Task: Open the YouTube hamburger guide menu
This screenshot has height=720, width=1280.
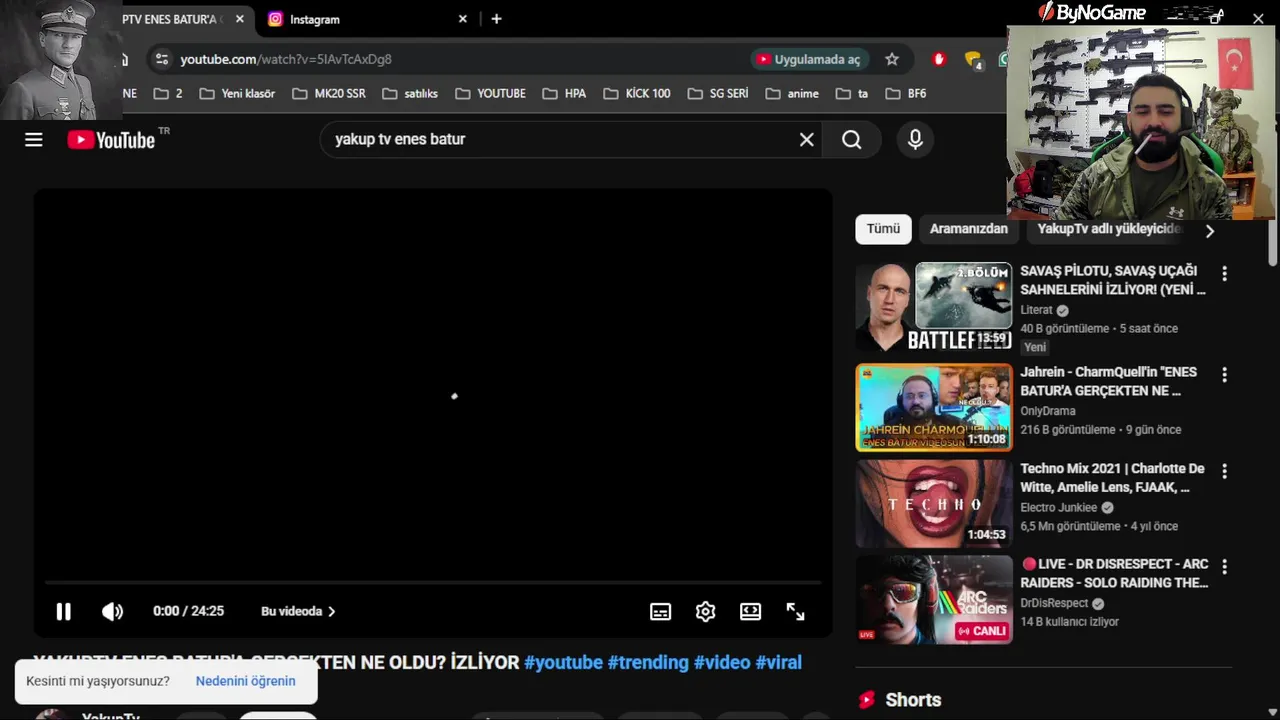Action: pyautogui.click(x=34, y=140)
